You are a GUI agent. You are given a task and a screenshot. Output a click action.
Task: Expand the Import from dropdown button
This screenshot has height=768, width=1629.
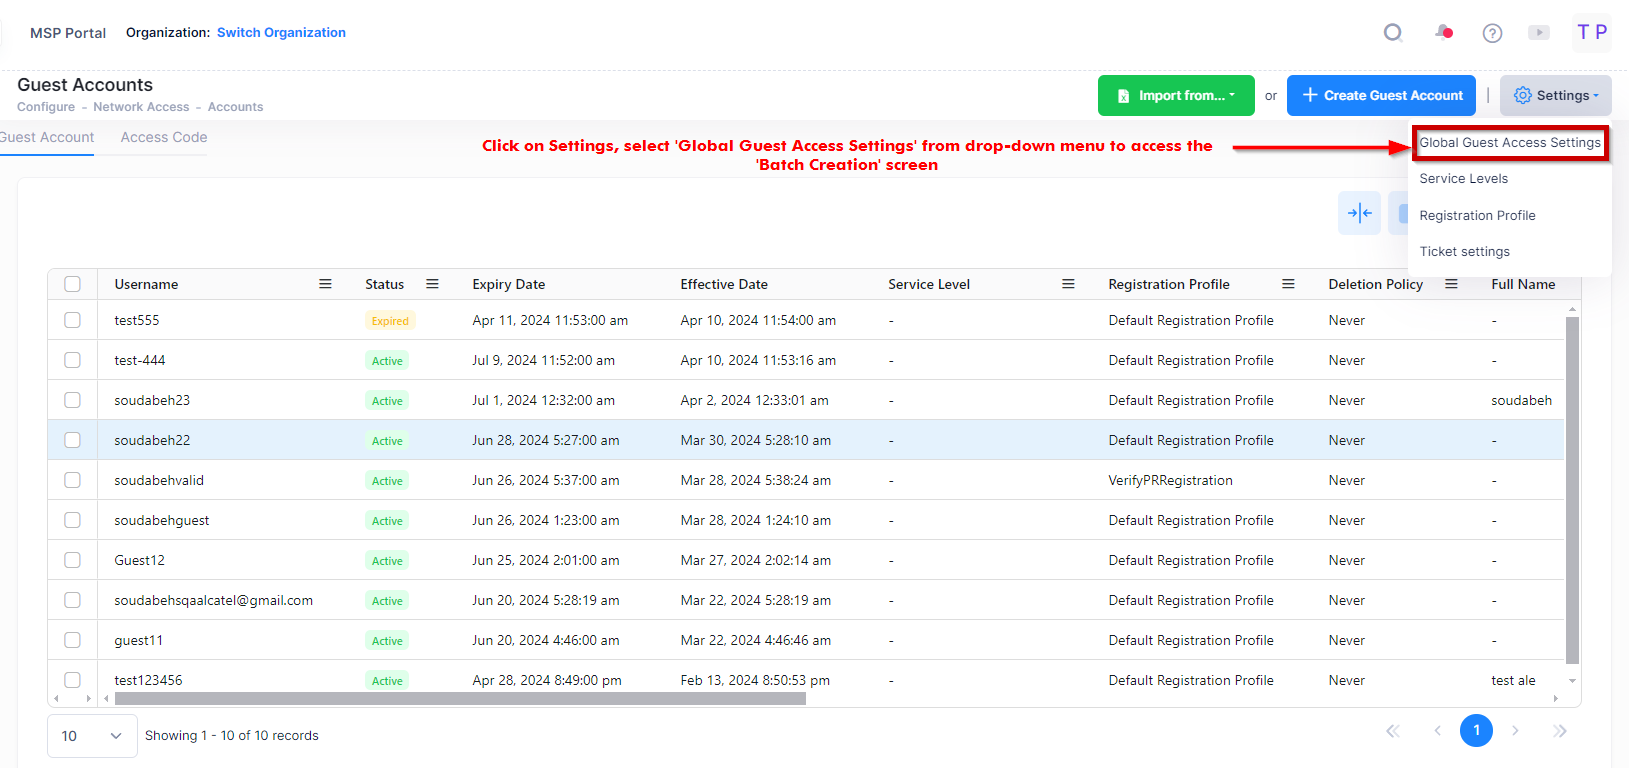pos(1176,96)
